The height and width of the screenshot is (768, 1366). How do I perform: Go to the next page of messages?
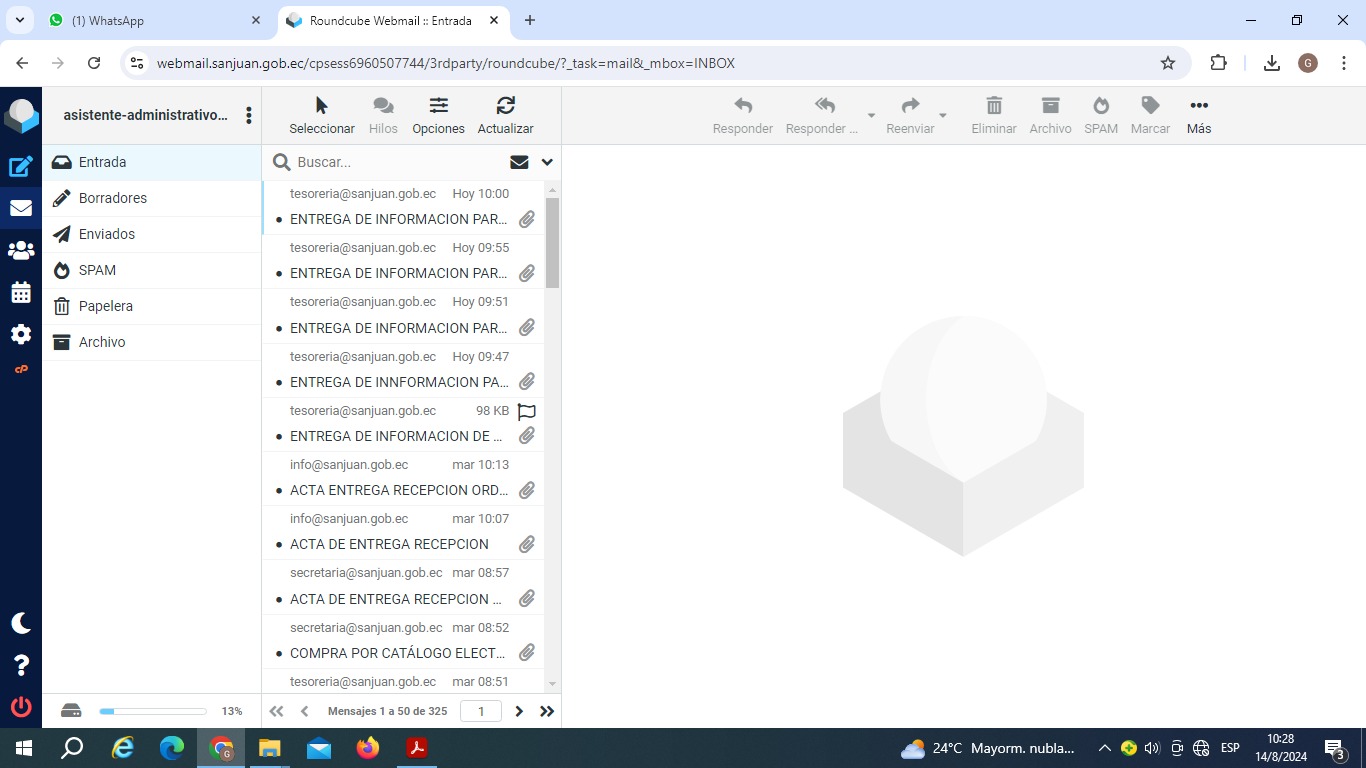coord(519,711)
